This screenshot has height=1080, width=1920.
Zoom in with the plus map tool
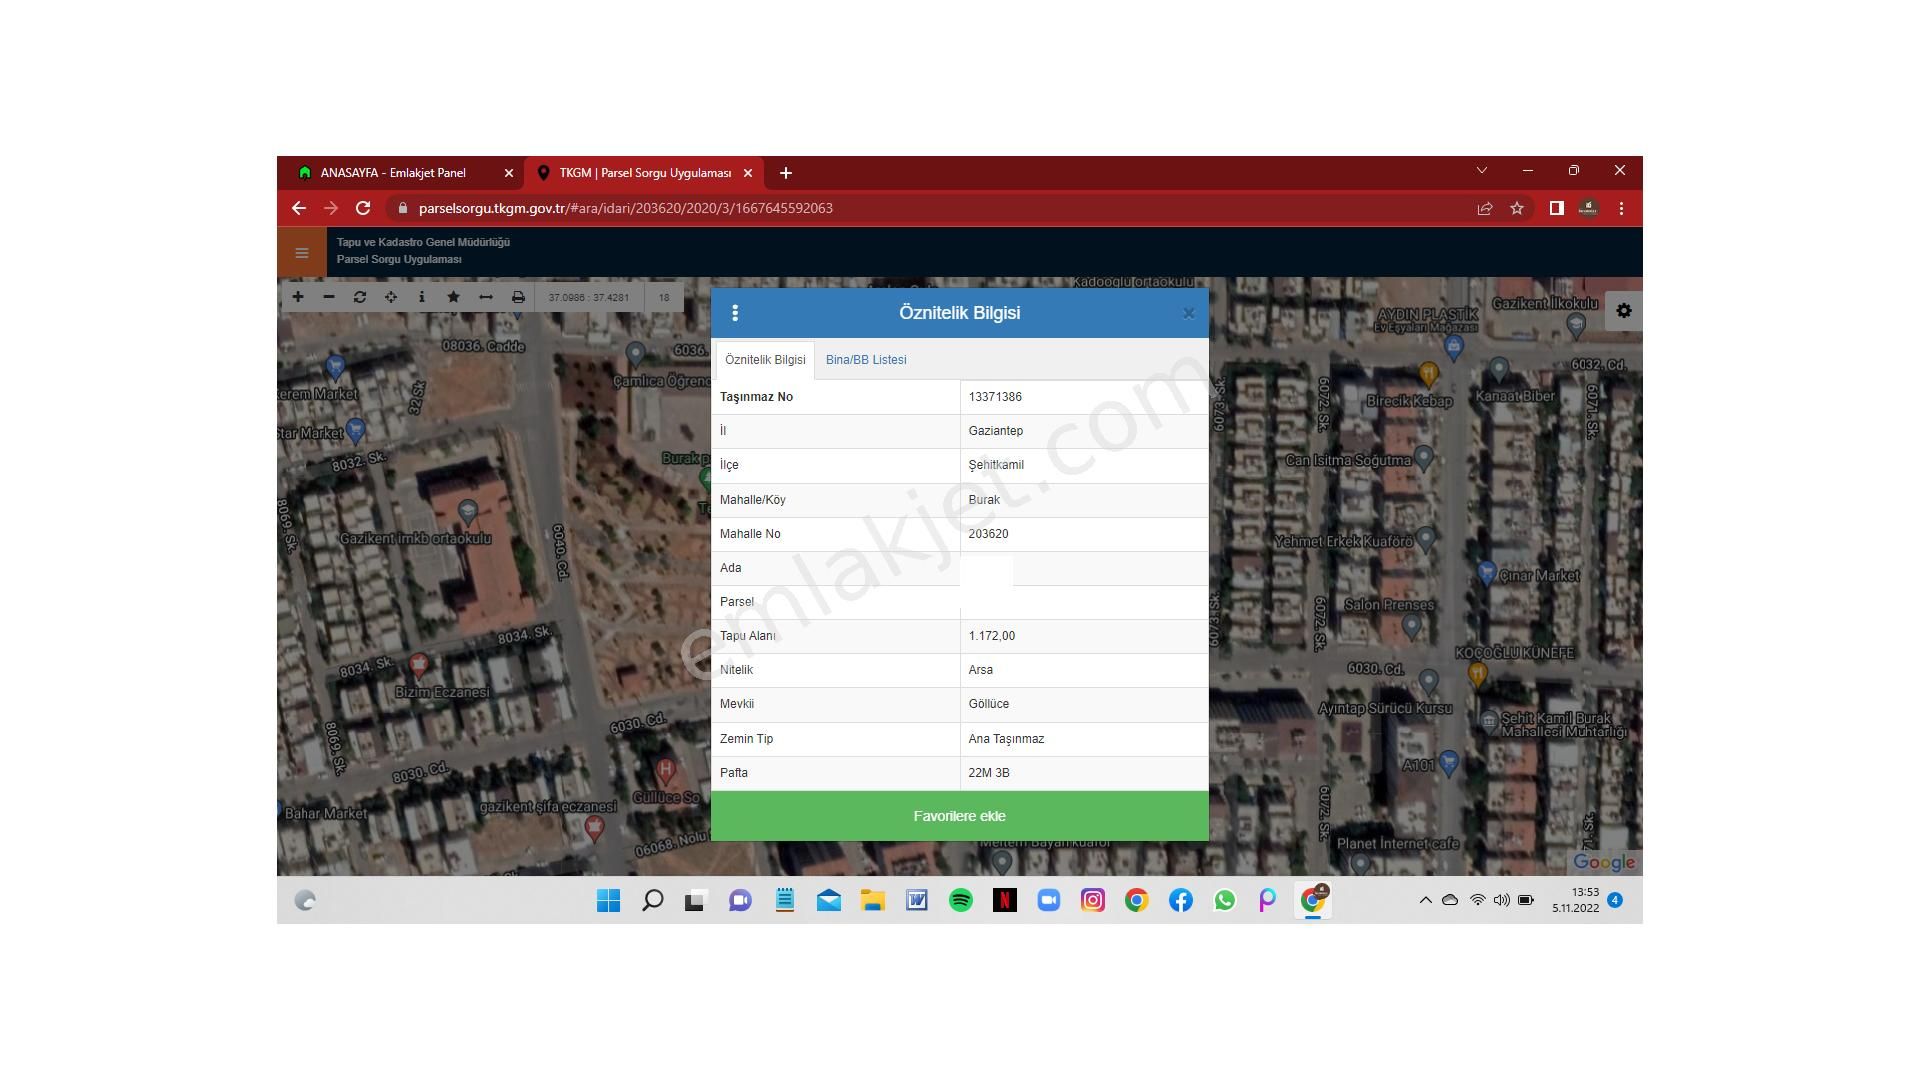click(297, 297)
